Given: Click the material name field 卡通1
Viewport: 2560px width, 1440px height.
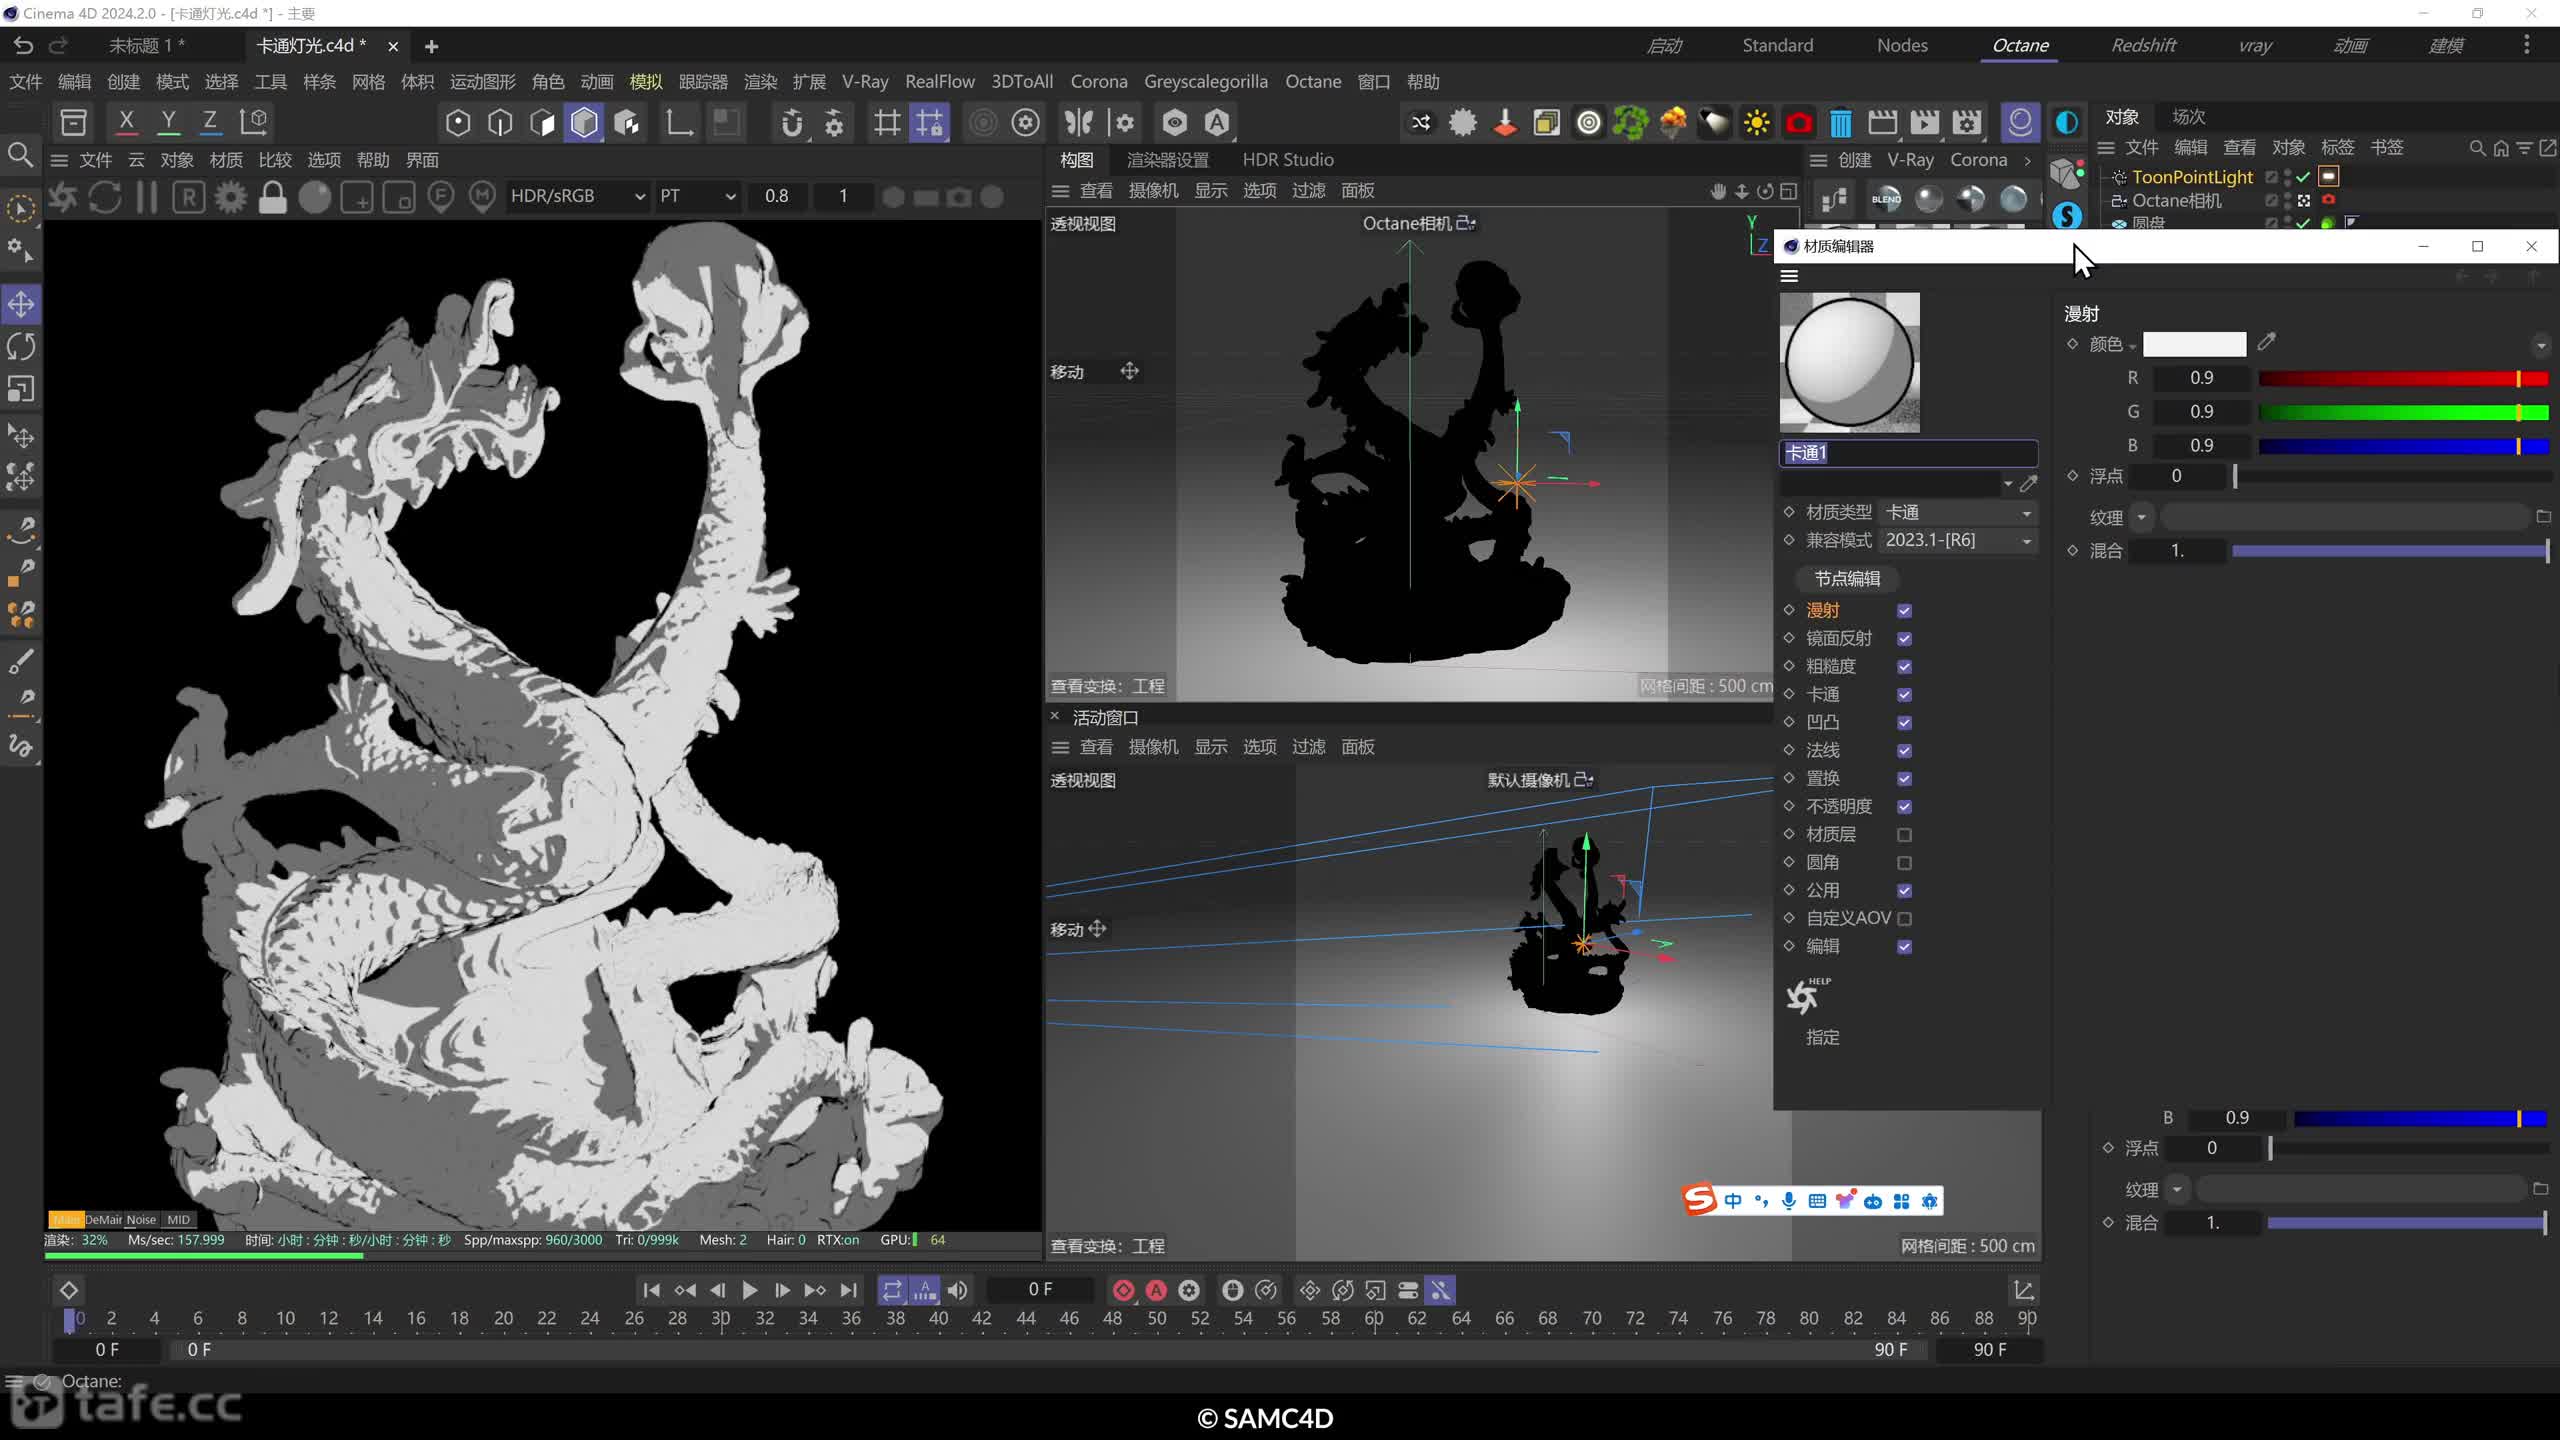Looking at the screenshot, I should tap(1908, 453).
